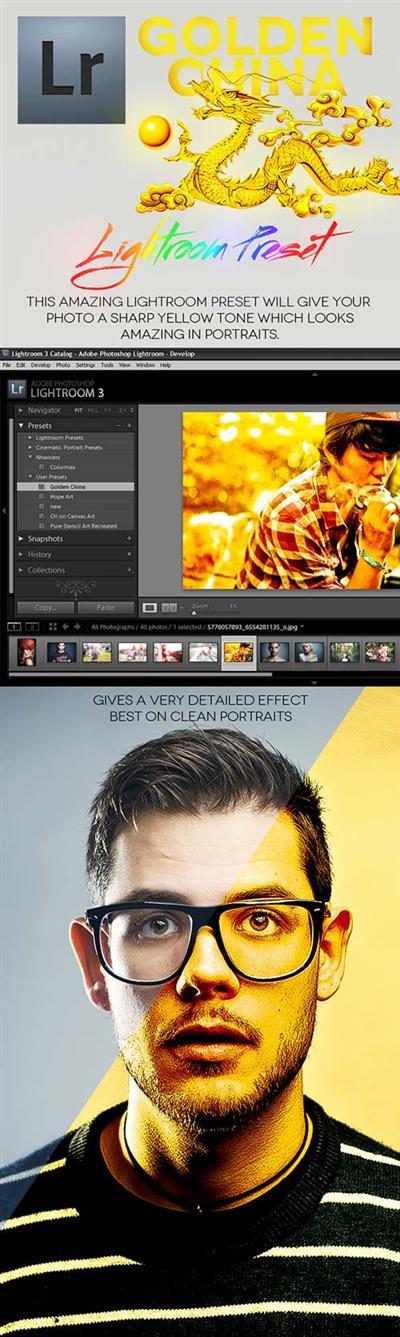Open the filmstrip filename source dropdown
Viewport: 400px width, 1337px height.
(x=302, y=627)
